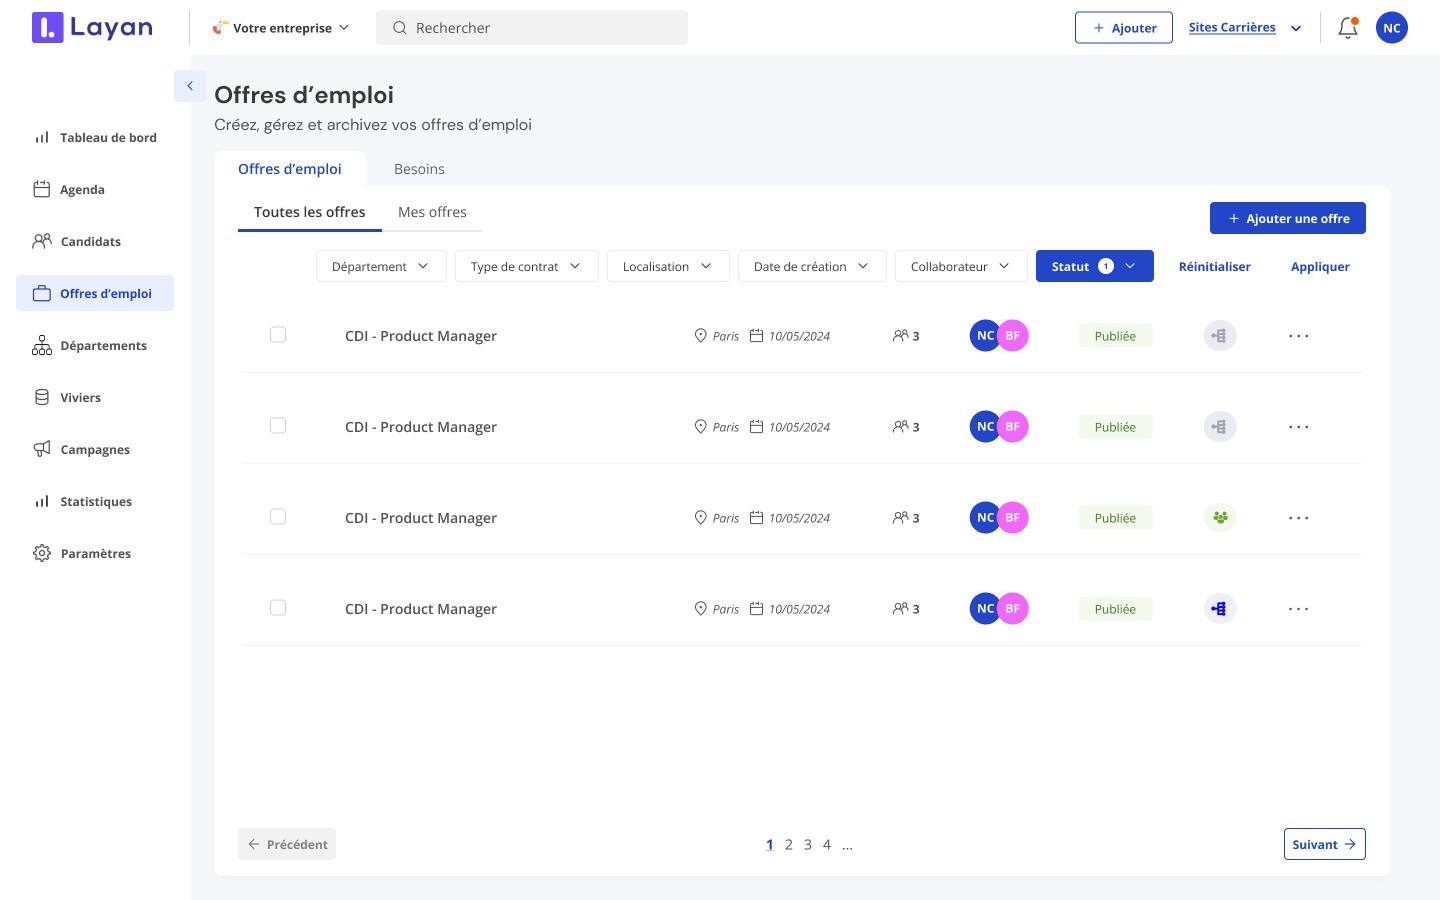
Task: Go to page 3 in pagination
Action: [808, 845]
